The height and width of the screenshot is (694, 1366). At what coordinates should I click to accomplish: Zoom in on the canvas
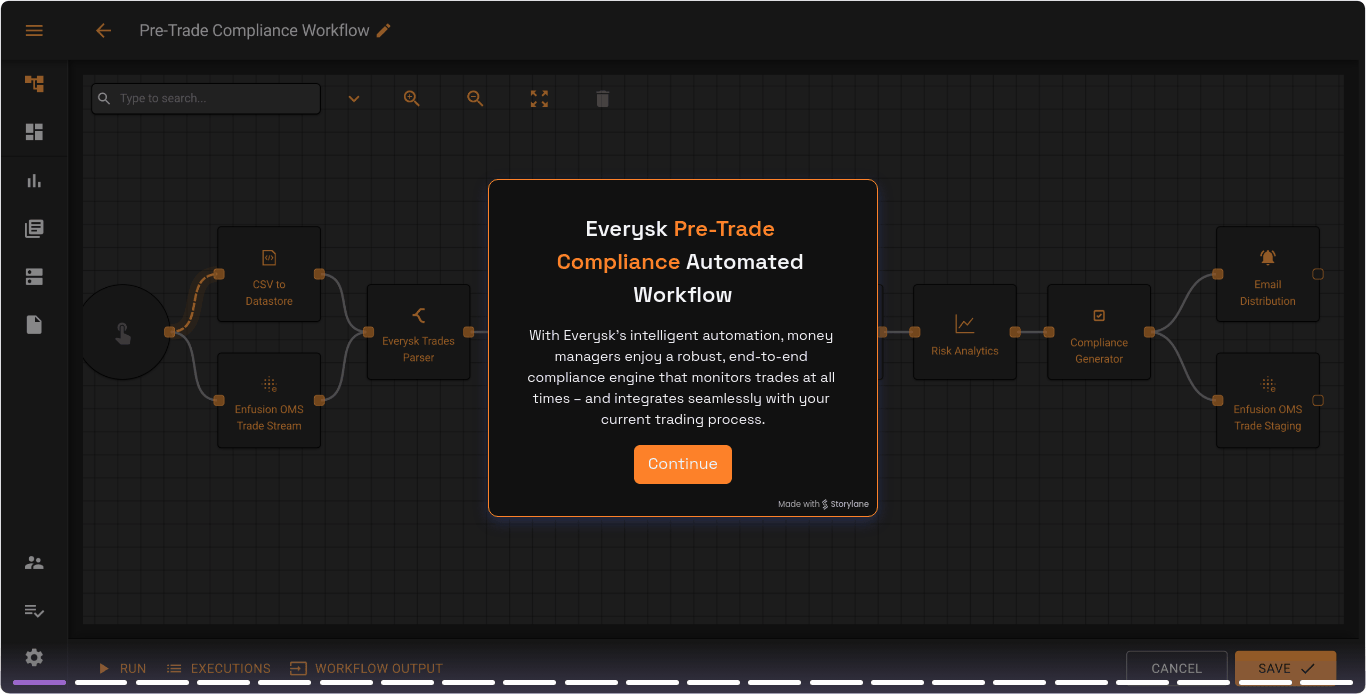411,99
